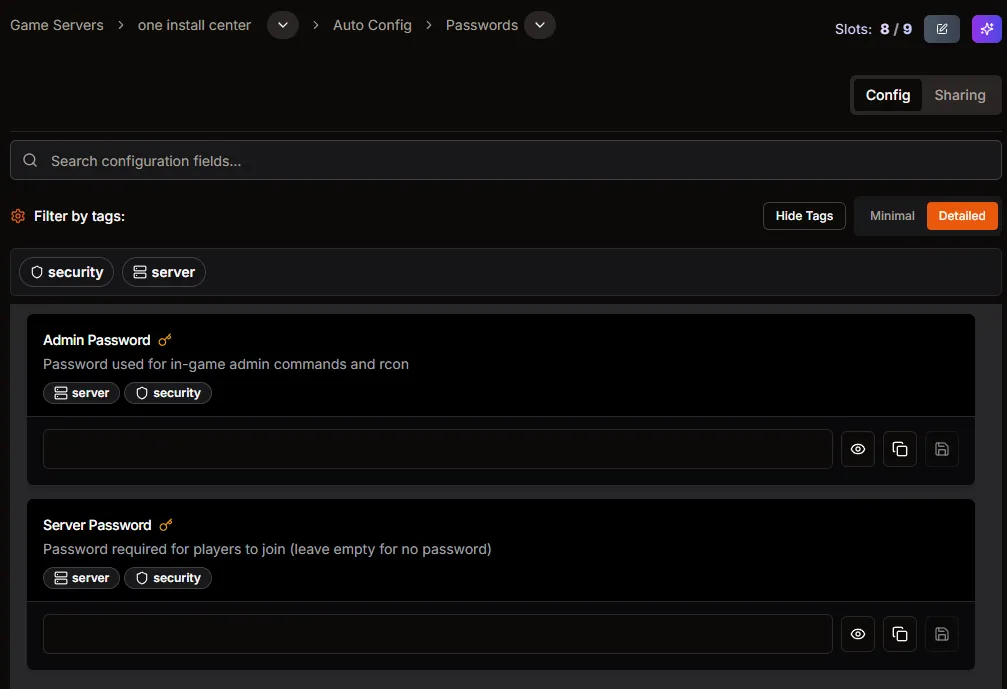Save the Server Password with the disk icon
The width and height of the screenshot is (1007, 689).
941,634
